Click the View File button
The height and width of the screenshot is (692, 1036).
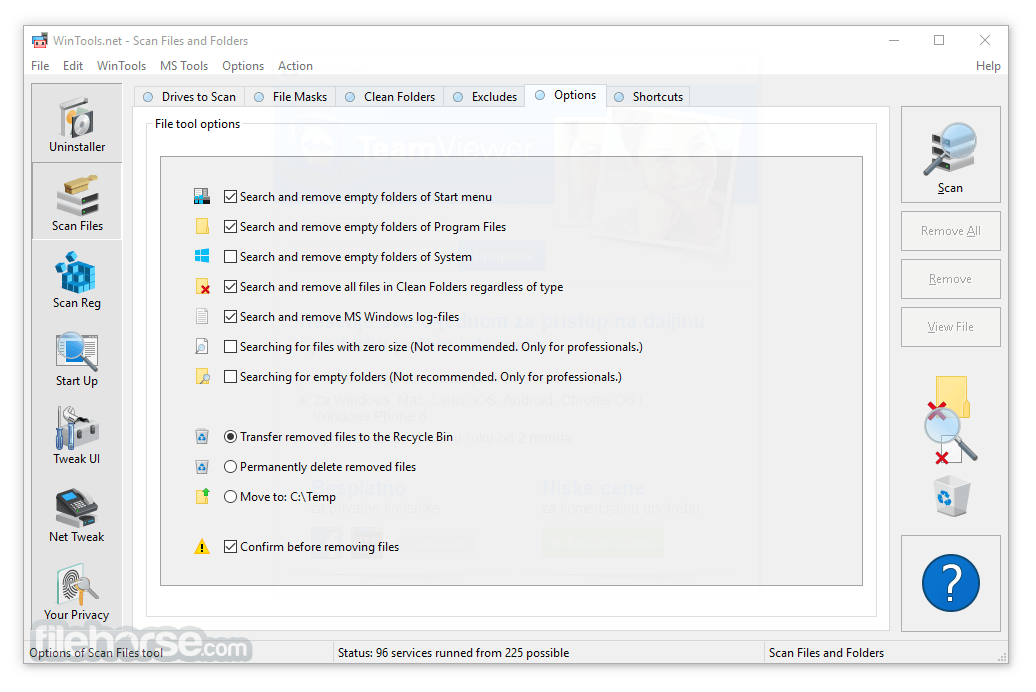point(950,327)
